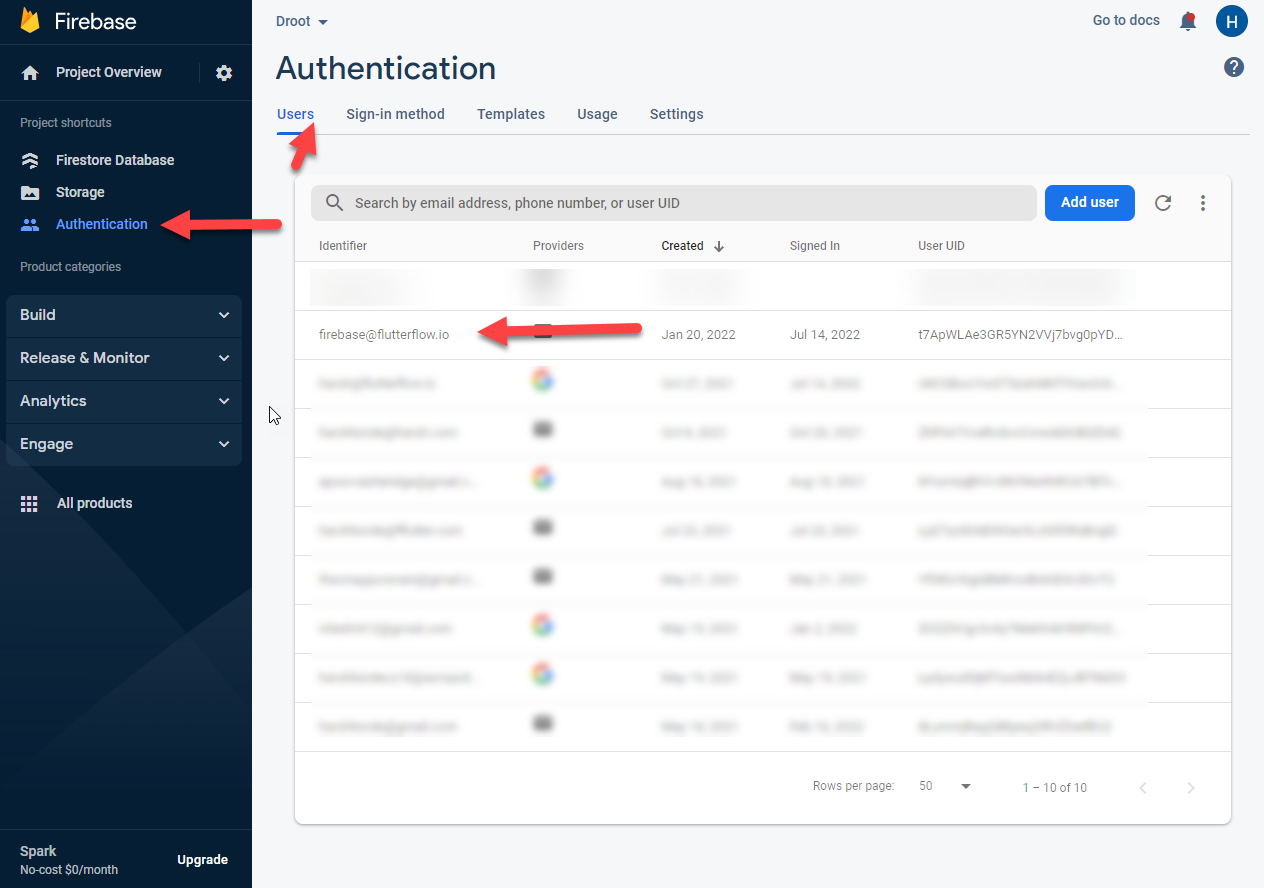
Task: Click Upgrade next to the Spark plan
Action: coord(203,860)
